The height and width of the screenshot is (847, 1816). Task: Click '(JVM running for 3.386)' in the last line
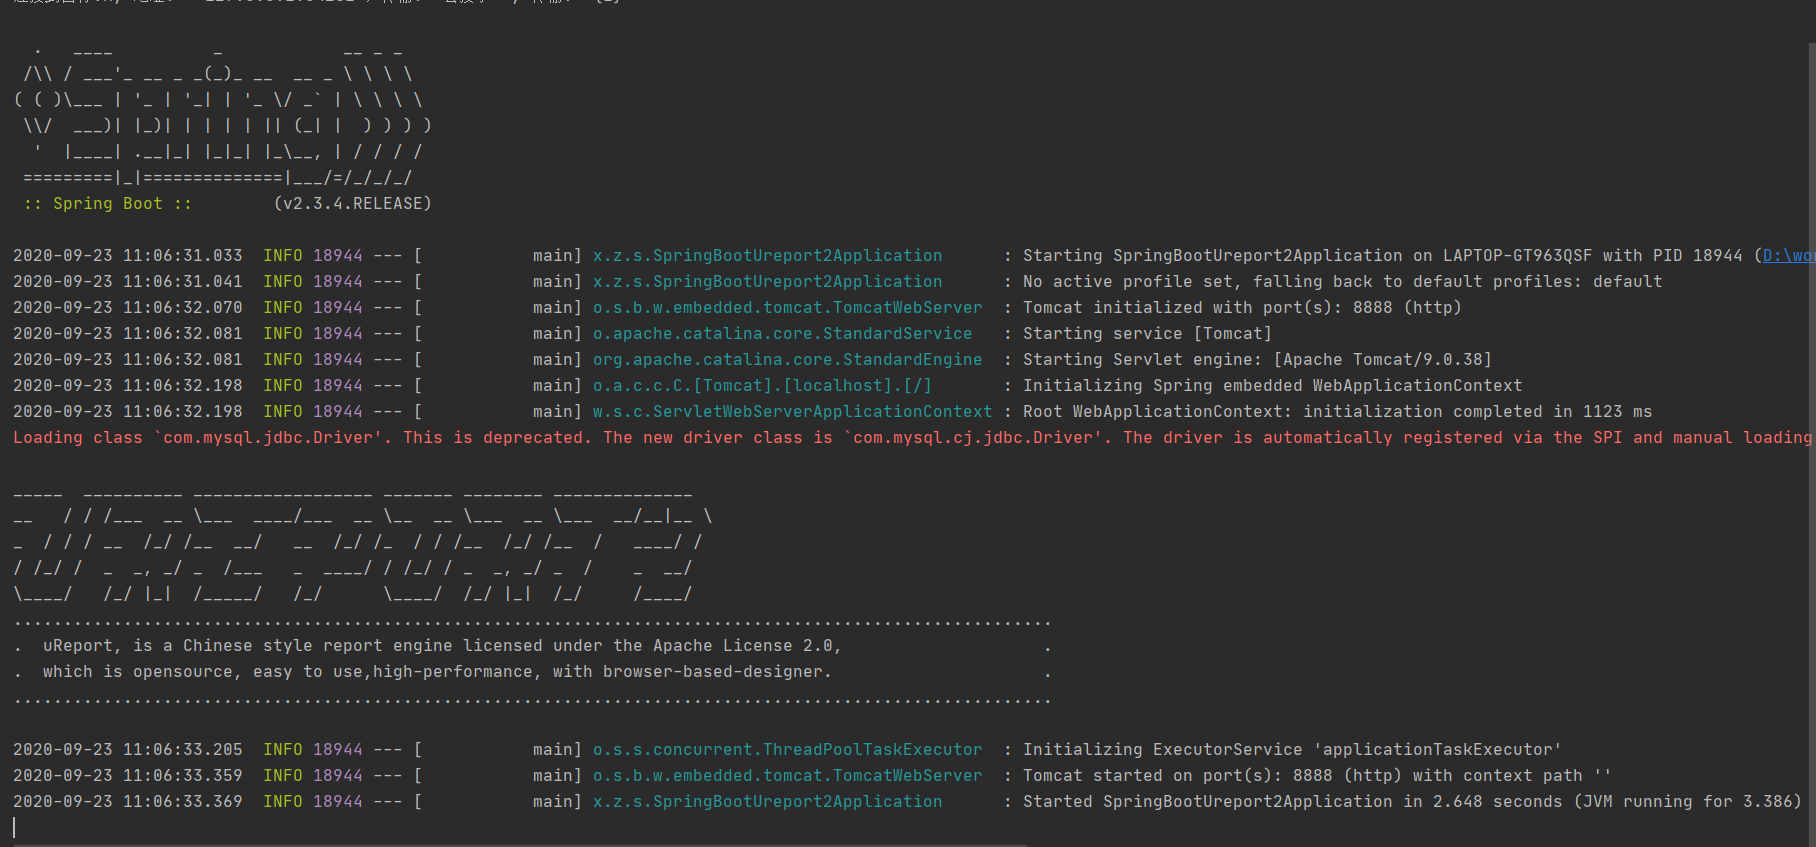[1687, 802]
